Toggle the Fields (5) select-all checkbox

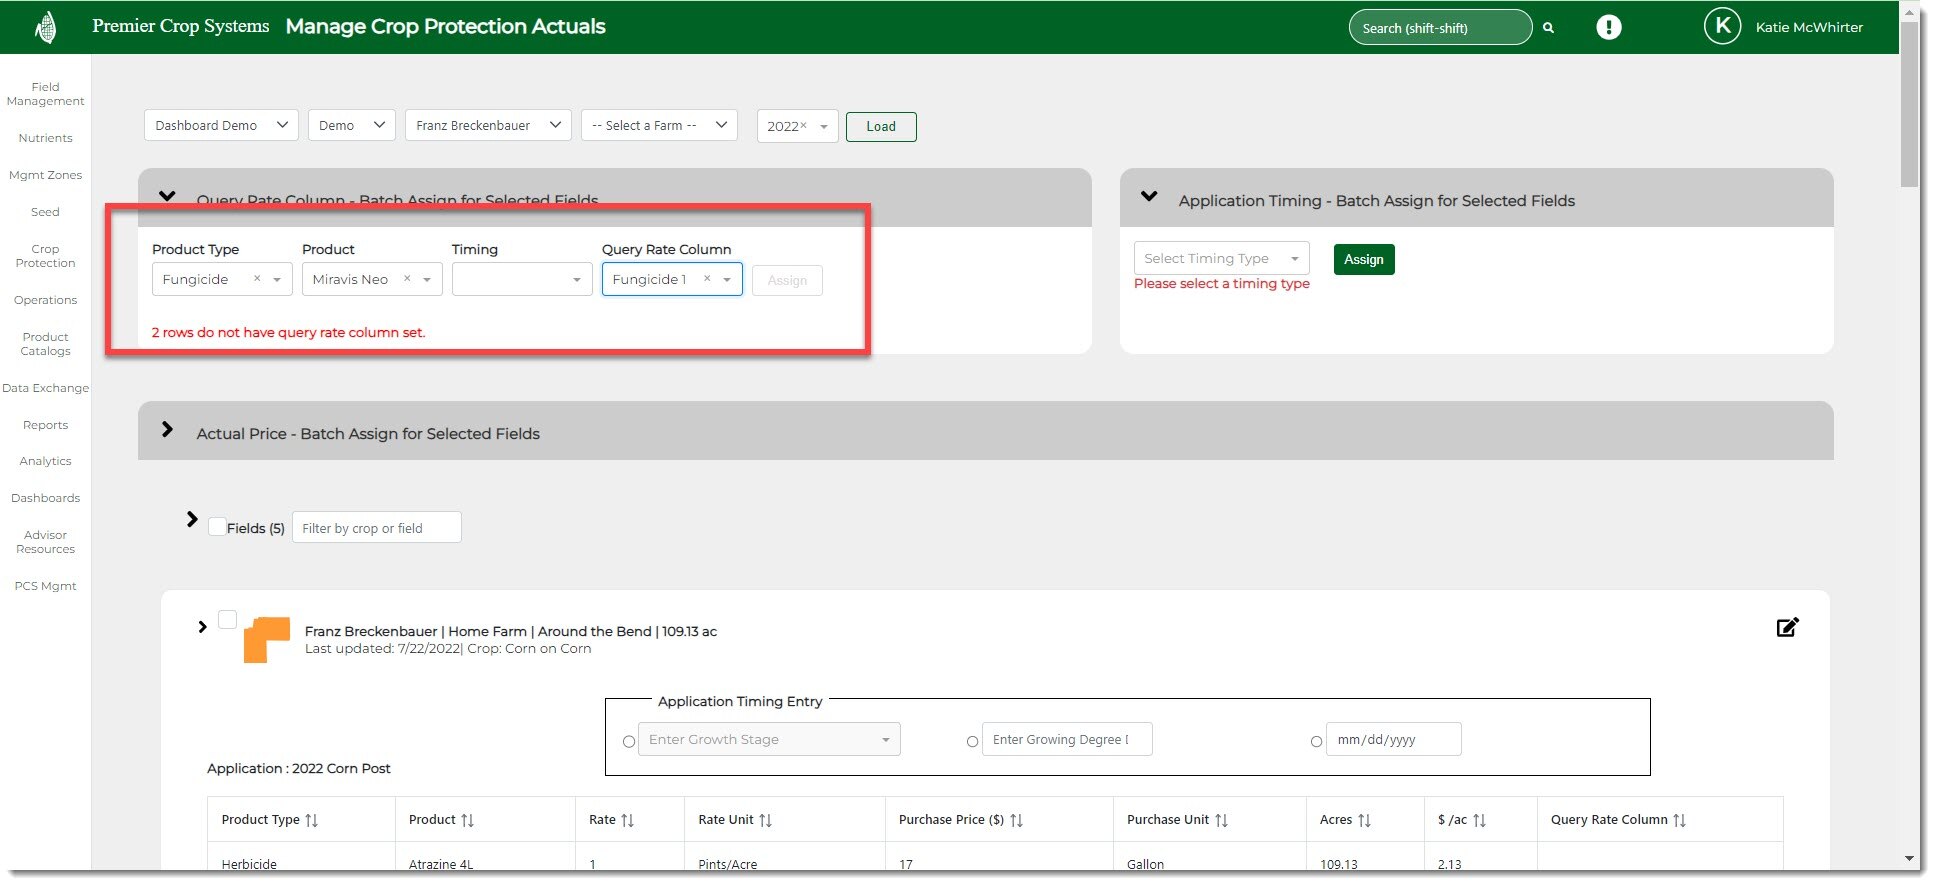[x=217, y=527]
